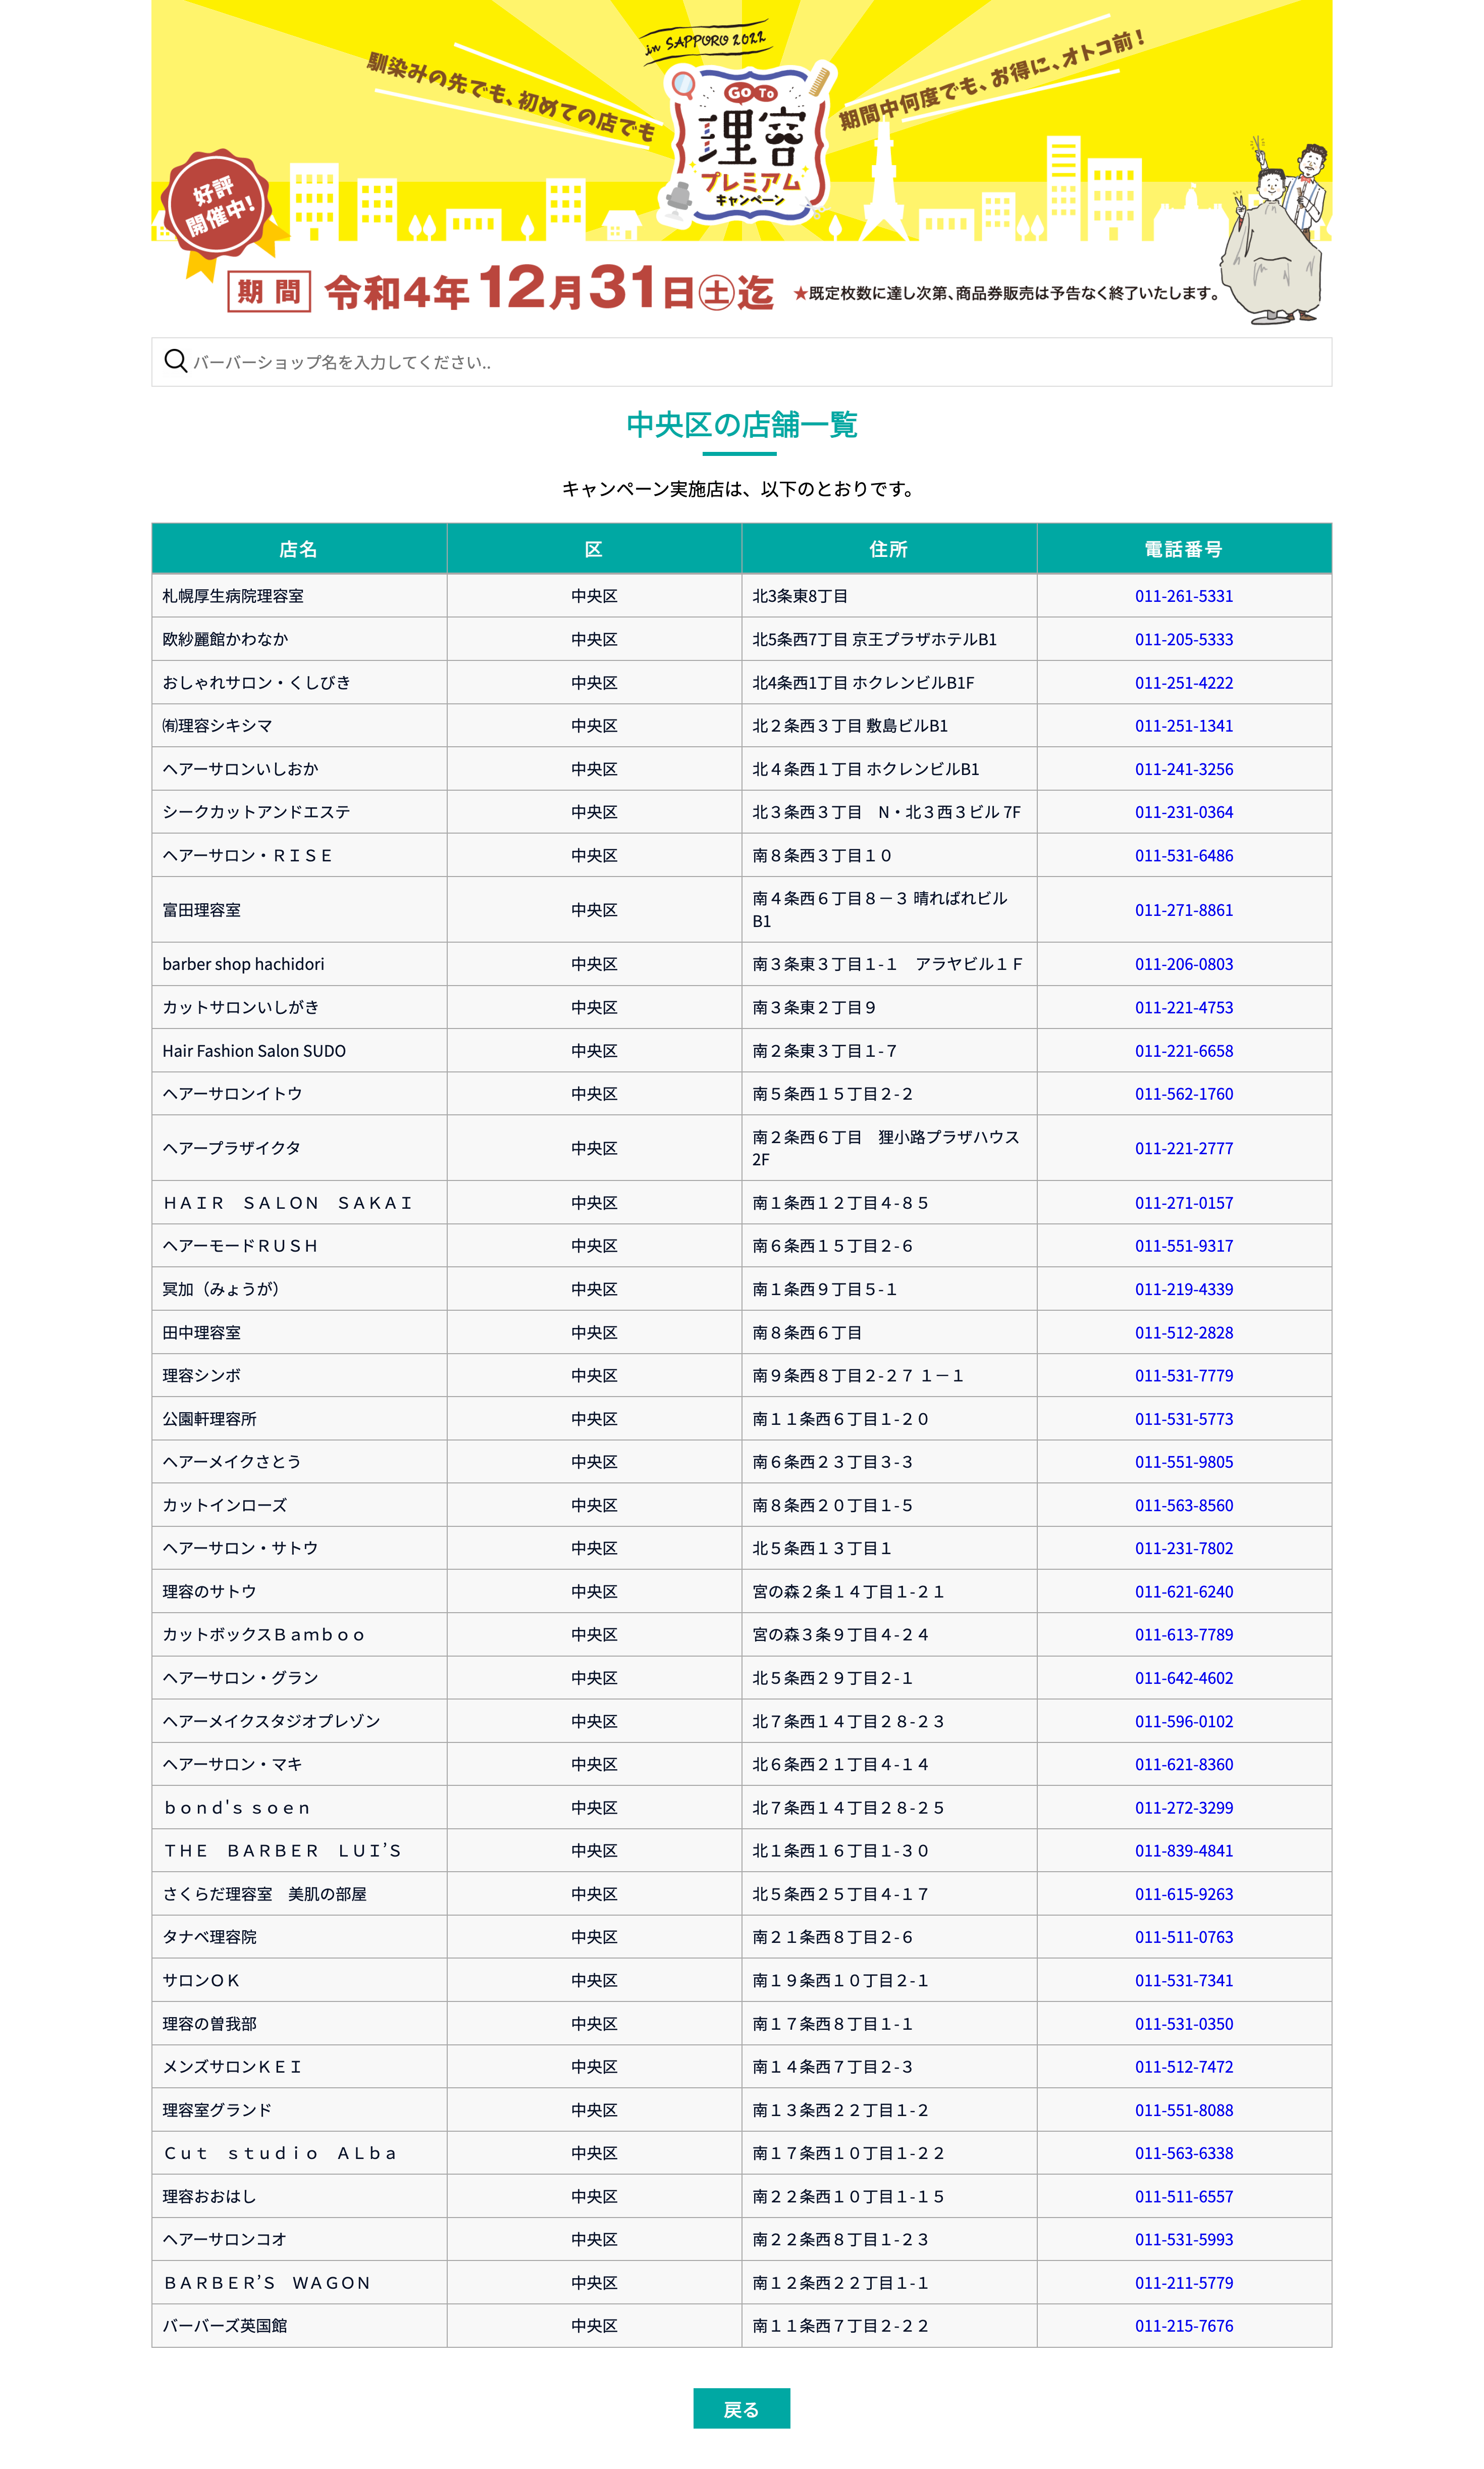Click the magnifying glass search icon
Viewport: 1484px width, 2469px height.
pyautogui.click(x=176, y=361)
